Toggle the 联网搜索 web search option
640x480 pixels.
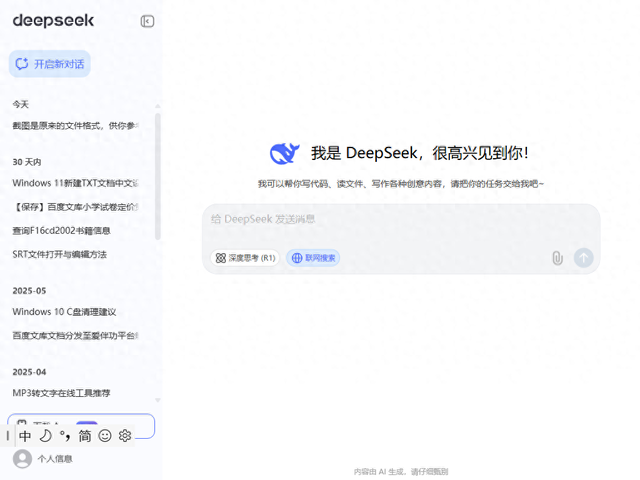tap(314, 258)
